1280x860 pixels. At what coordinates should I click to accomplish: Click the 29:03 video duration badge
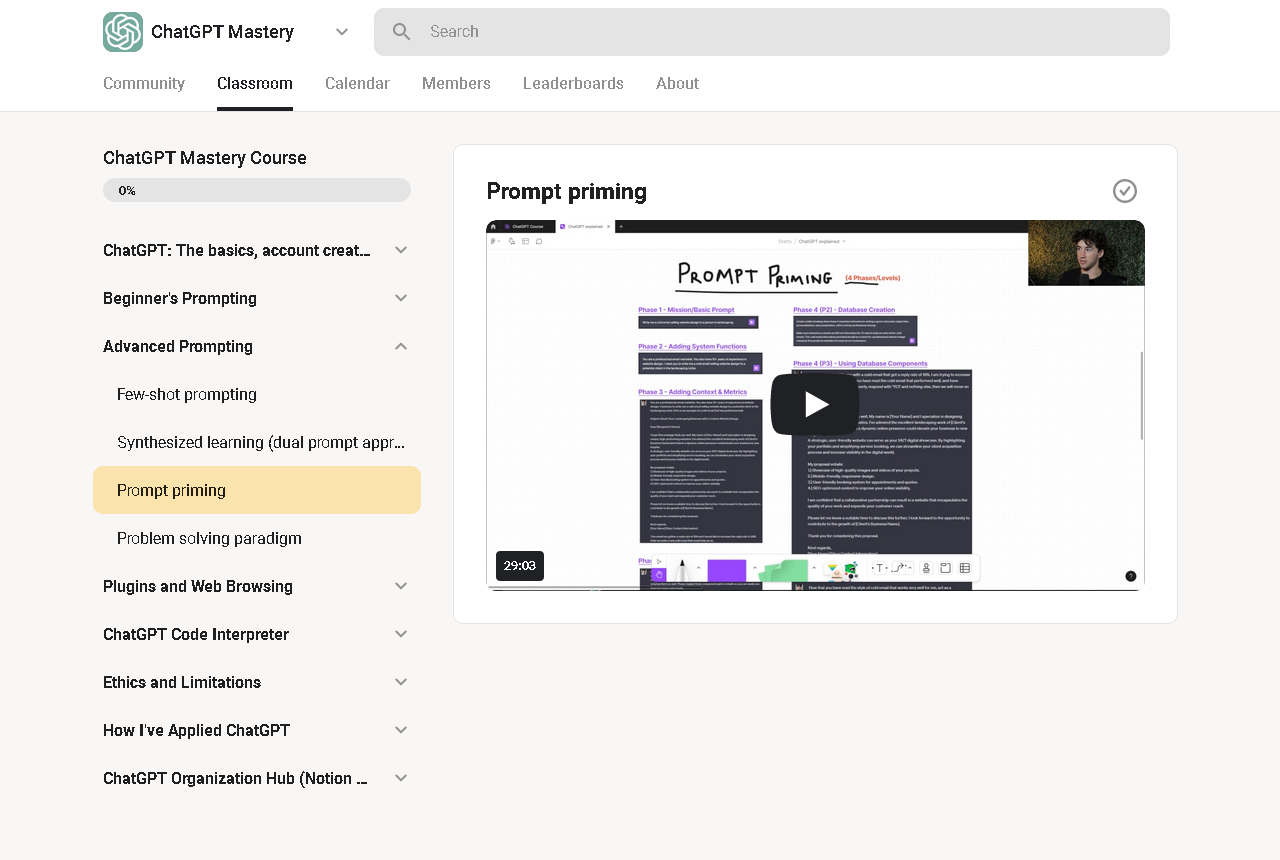coord(520,566)
